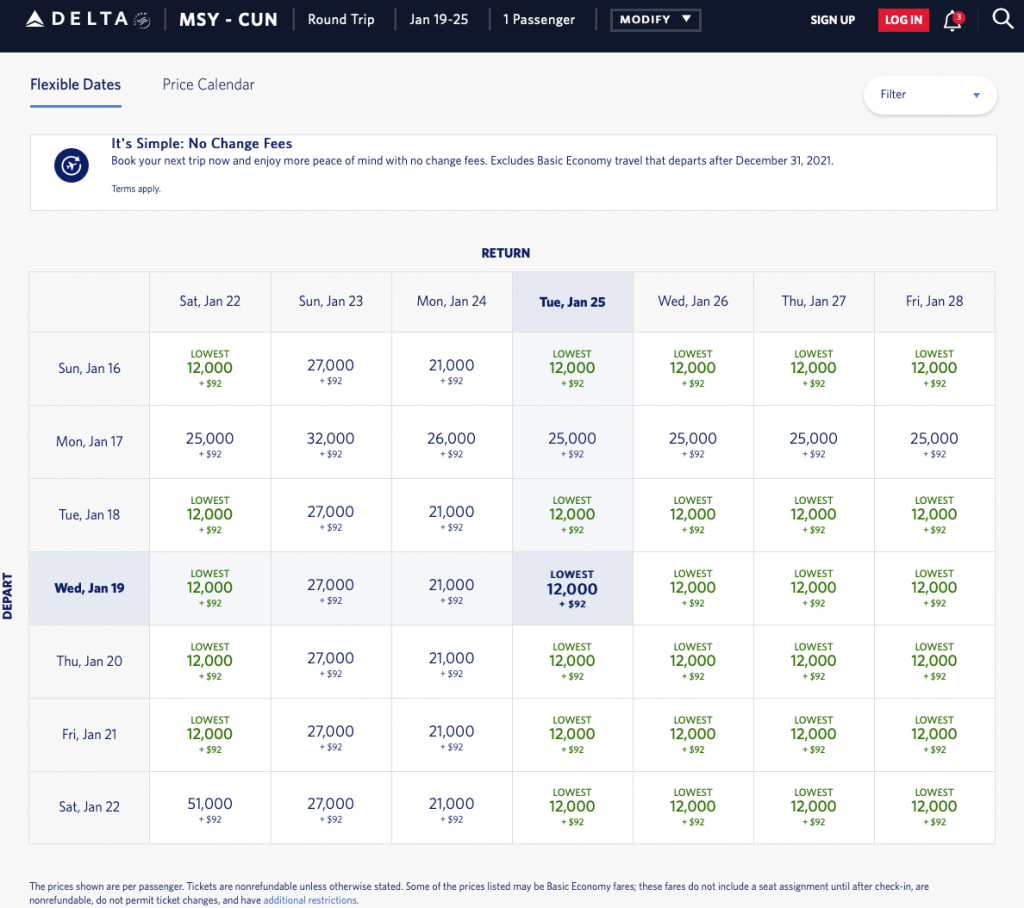
Task: Click the No Change Fees circular icon
Action: (71, 165)
